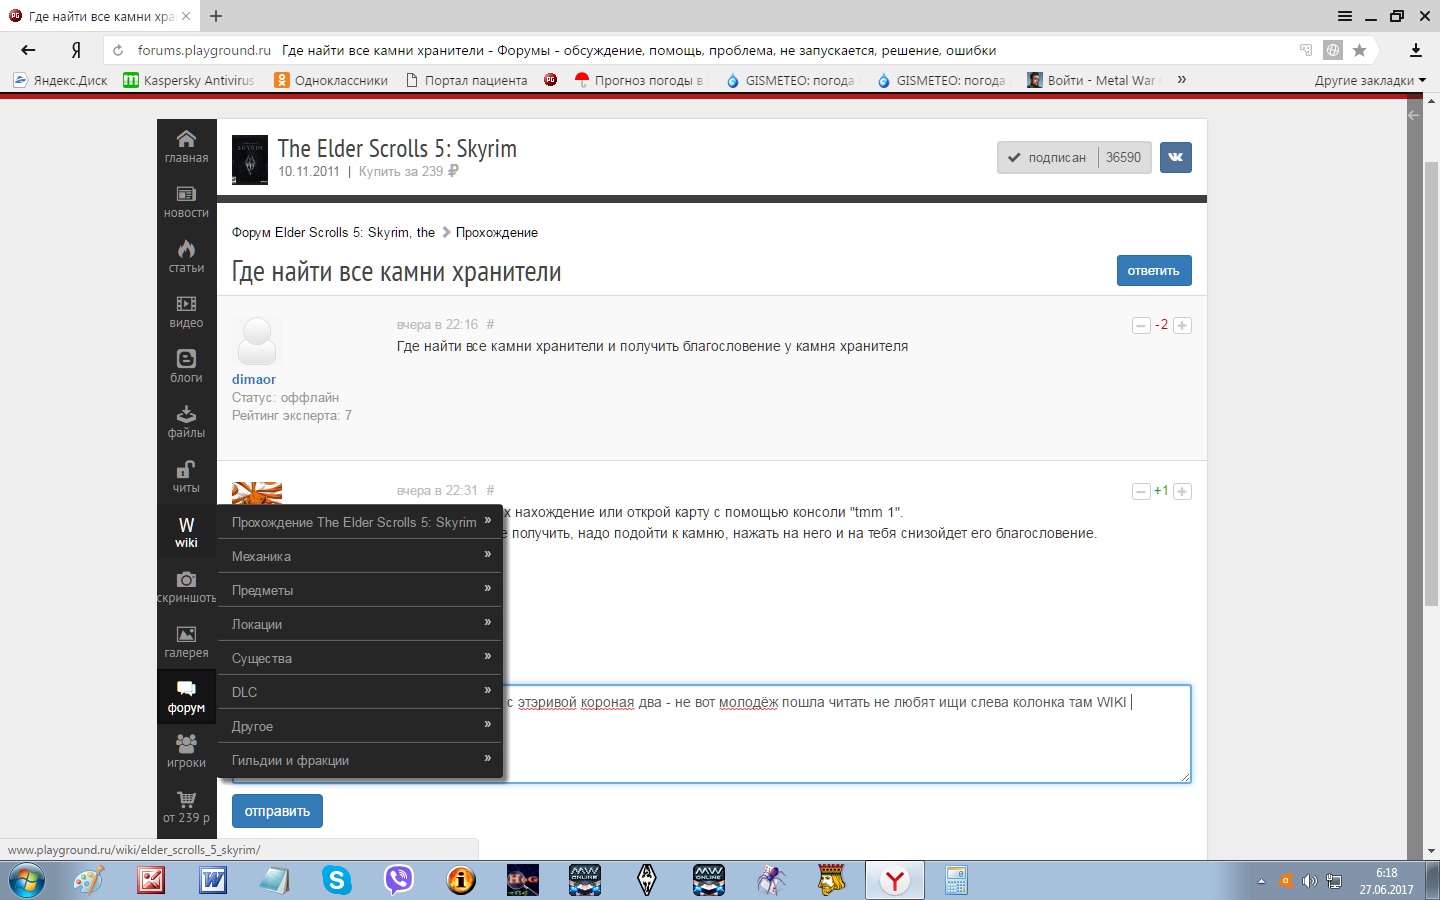Screen dimensions: 1440x900
Task: Go to the 'Прохождение' breadcrumb link
Action: click(497, 232)
